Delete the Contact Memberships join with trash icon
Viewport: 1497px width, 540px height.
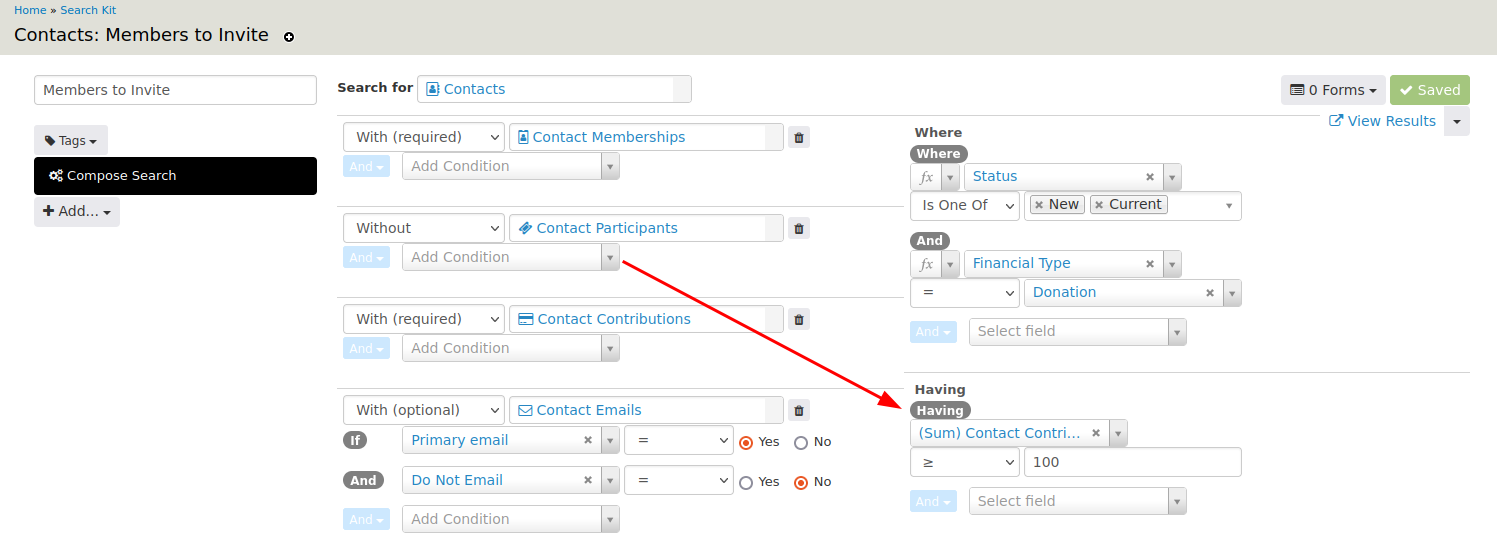798,138
